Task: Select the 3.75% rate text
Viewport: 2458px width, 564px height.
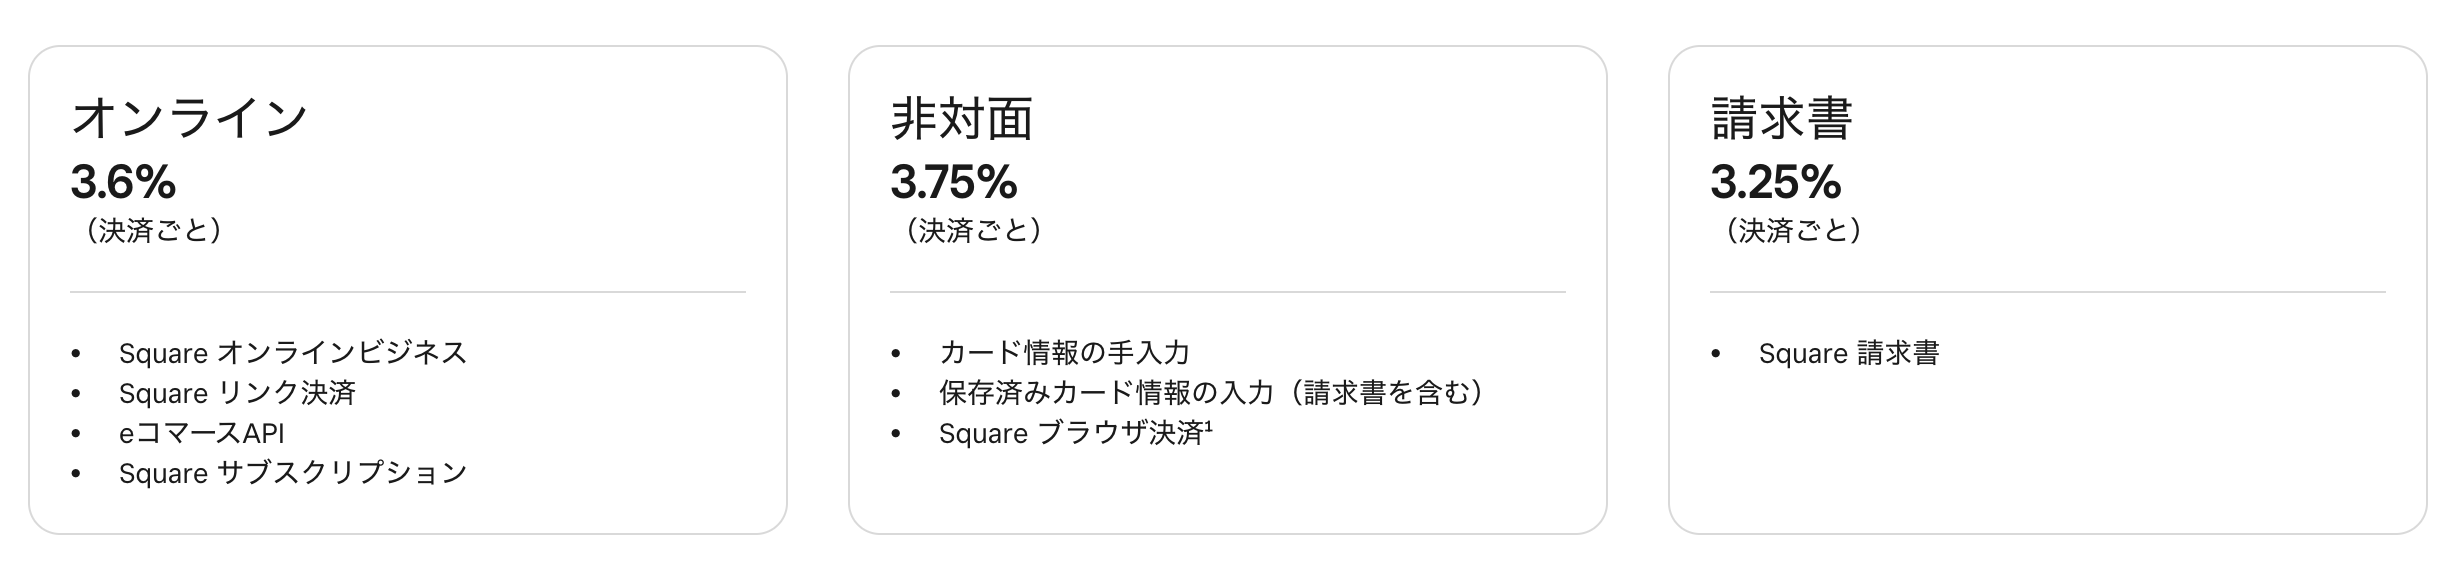Action: click(x=954, y=182)
